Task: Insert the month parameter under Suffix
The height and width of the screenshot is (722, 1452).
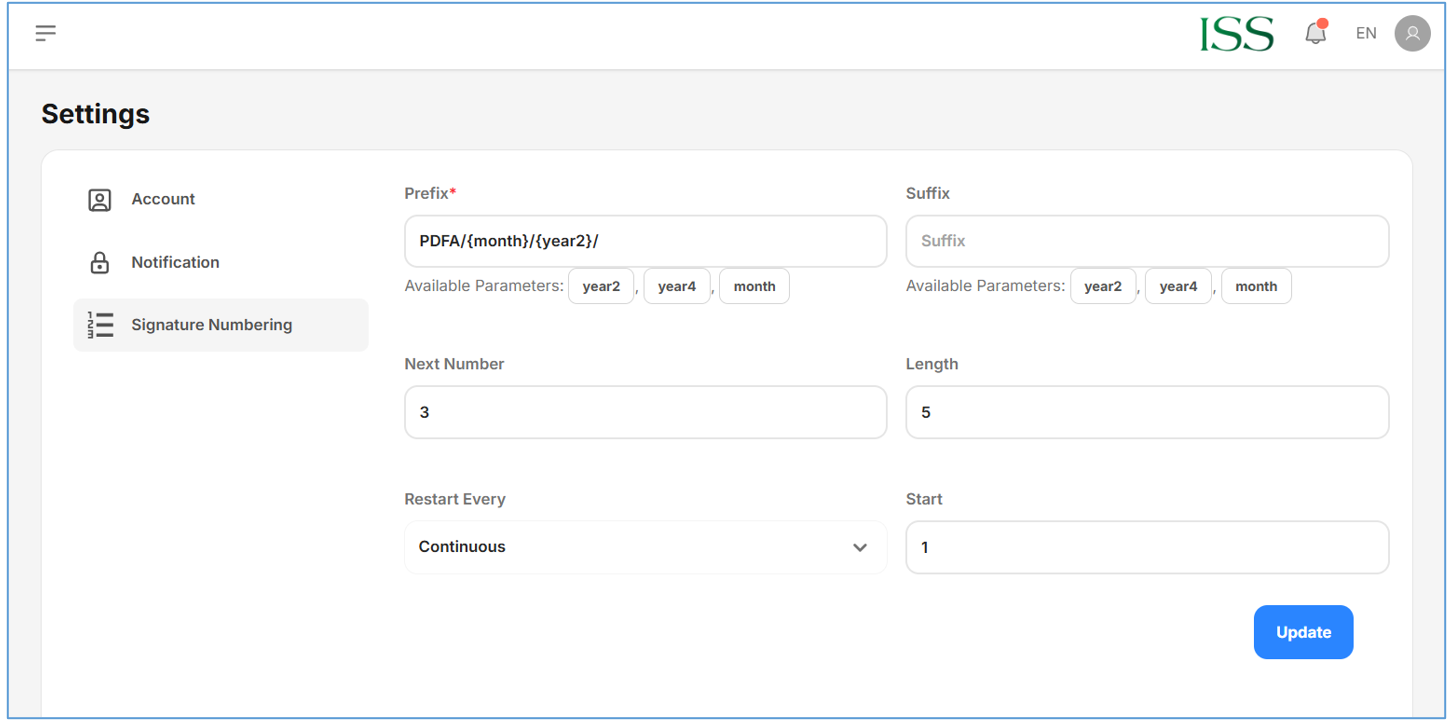Action: point(1256,286)
